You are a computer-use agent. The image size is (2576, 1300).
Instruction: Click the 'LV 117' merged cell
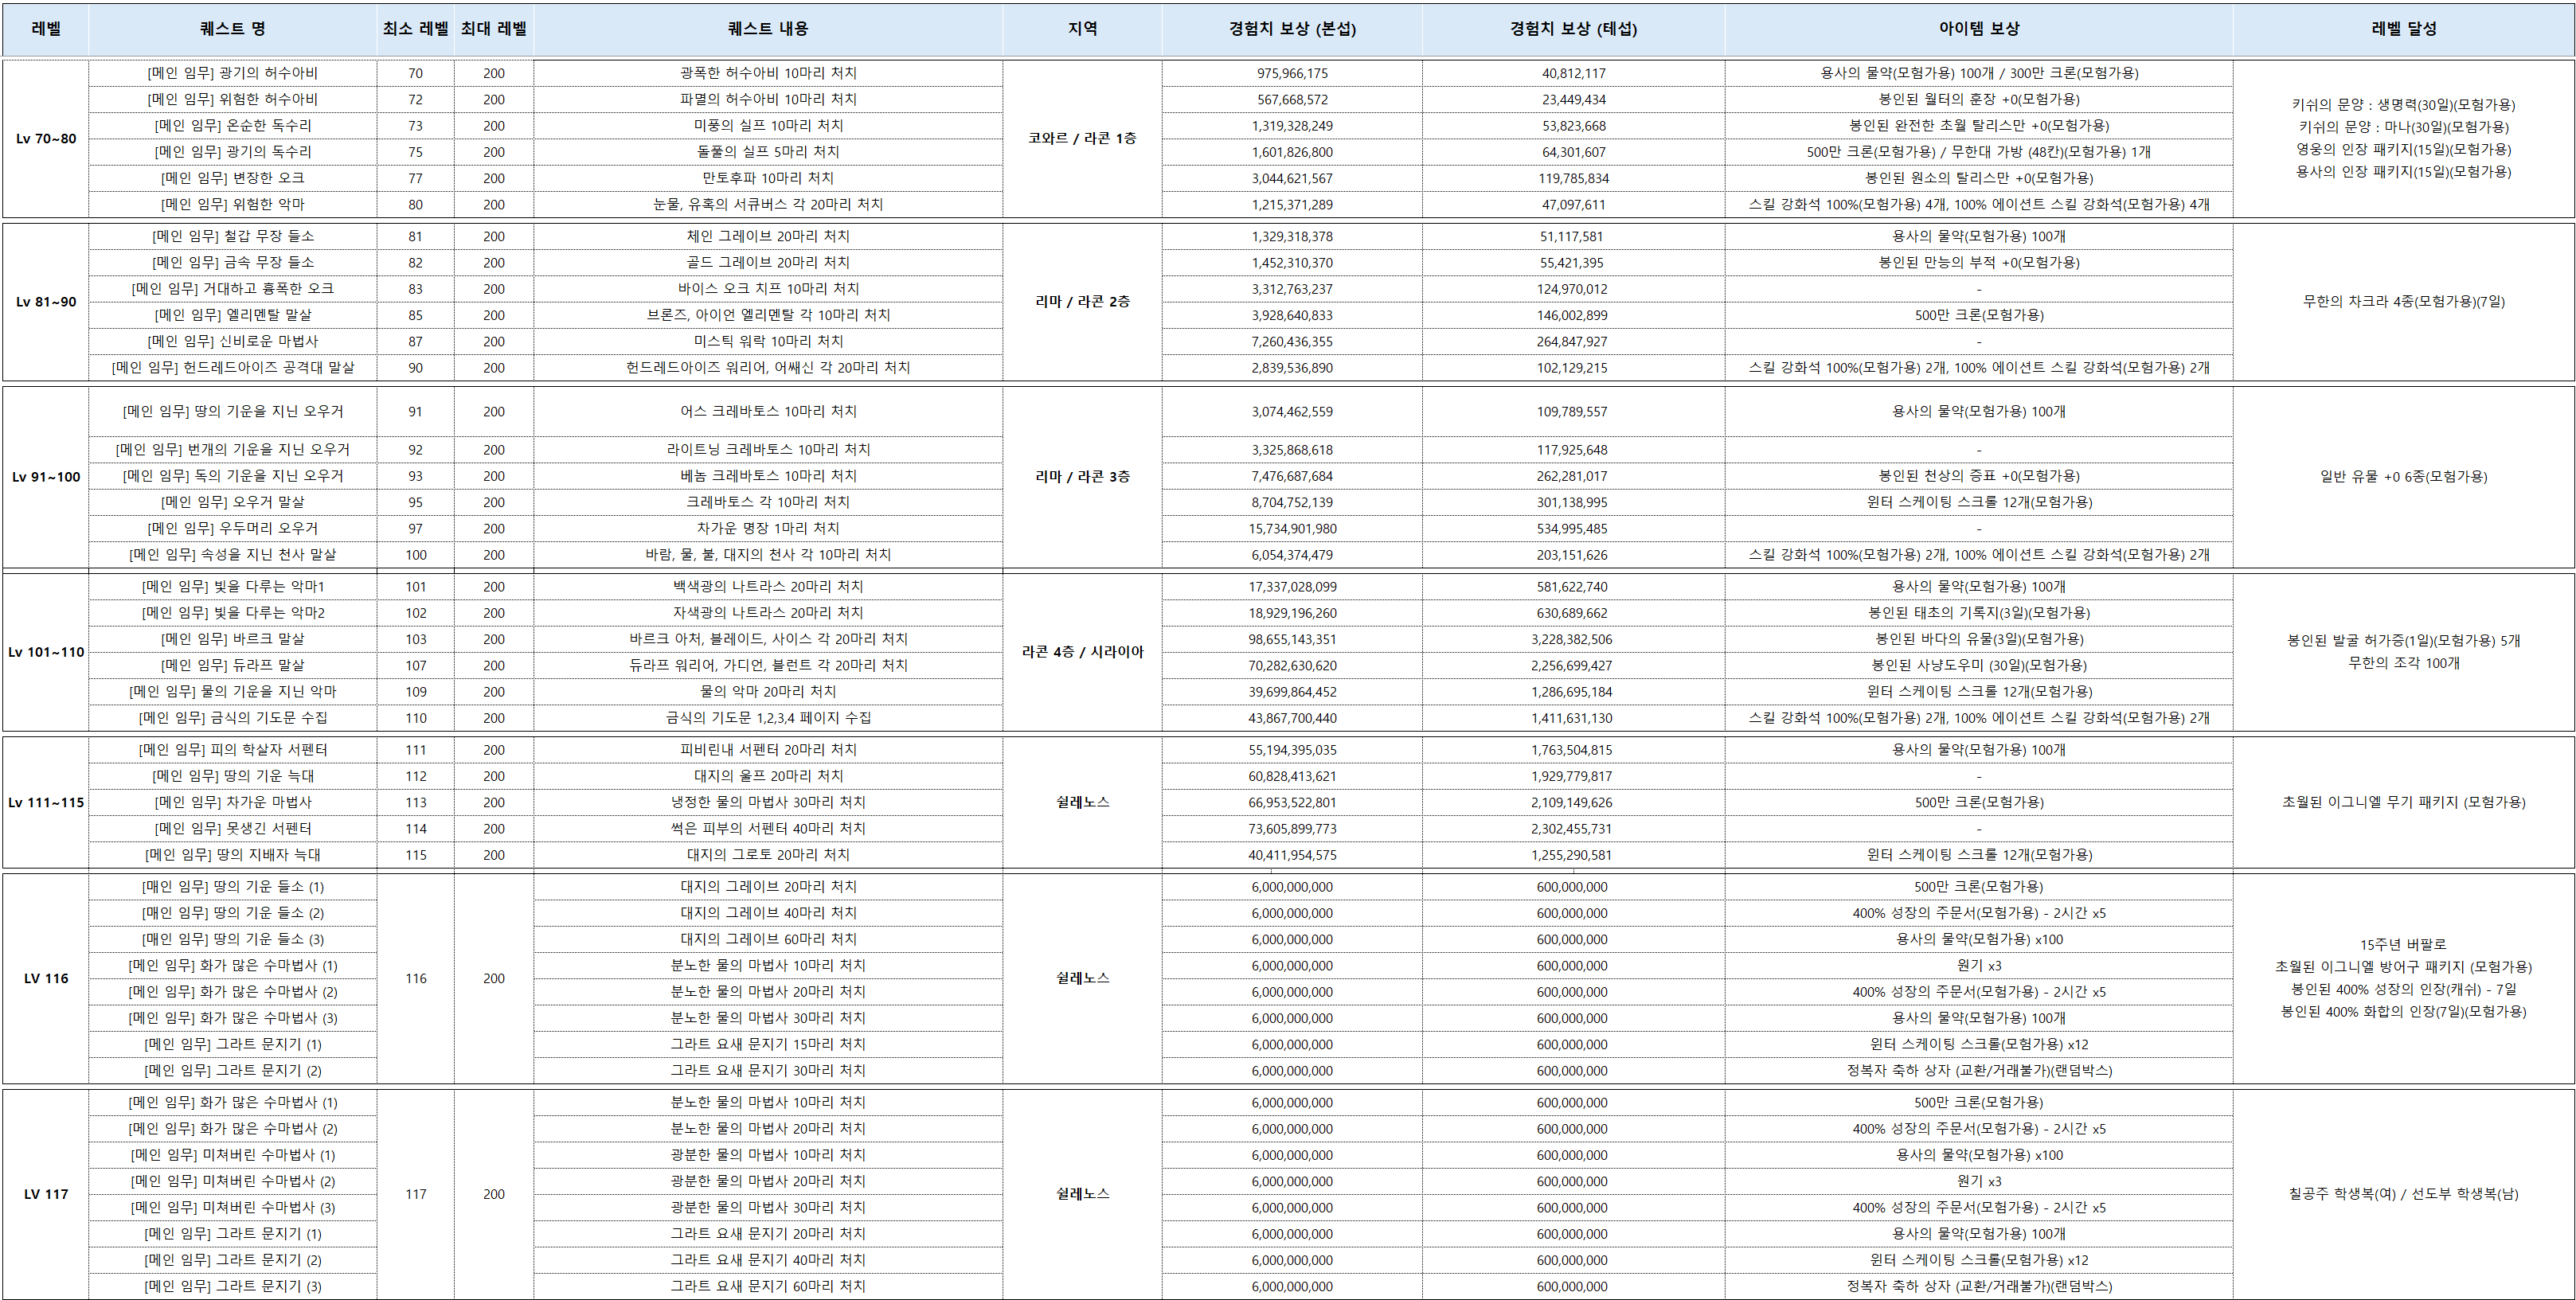coord(46,1194)
